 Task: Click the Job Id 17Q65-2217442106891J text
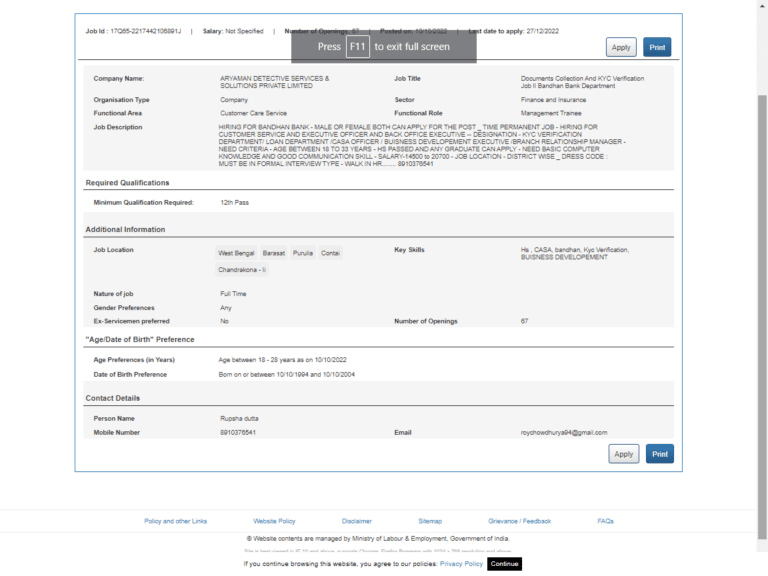click(x=133, y=31)
